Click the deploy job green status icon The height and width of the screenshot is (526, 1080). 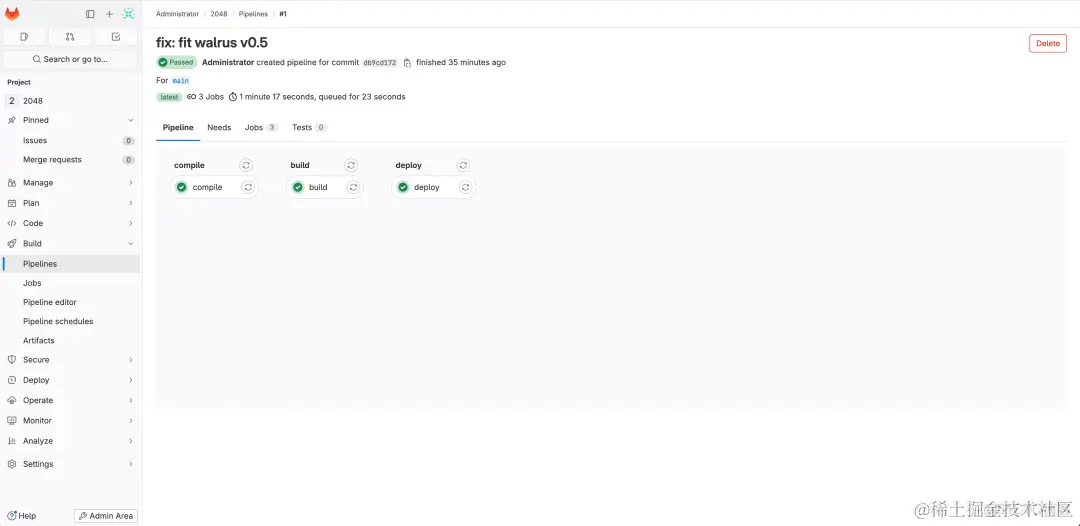pos(403,187)
